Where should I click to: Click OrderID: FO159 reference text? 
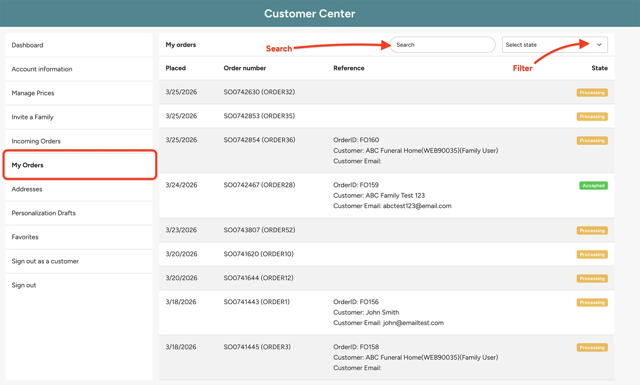pos(356,185)
